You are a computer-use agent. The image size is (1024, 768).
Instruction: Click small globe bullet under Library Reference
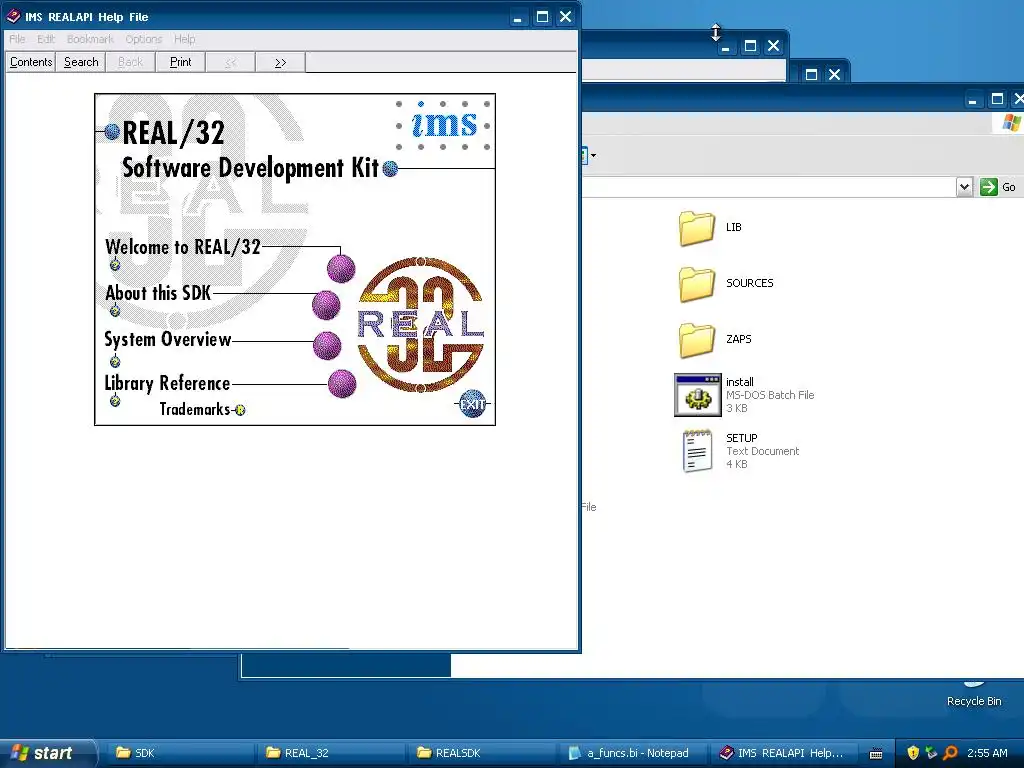pyautogui.click(x=115, y=400)
